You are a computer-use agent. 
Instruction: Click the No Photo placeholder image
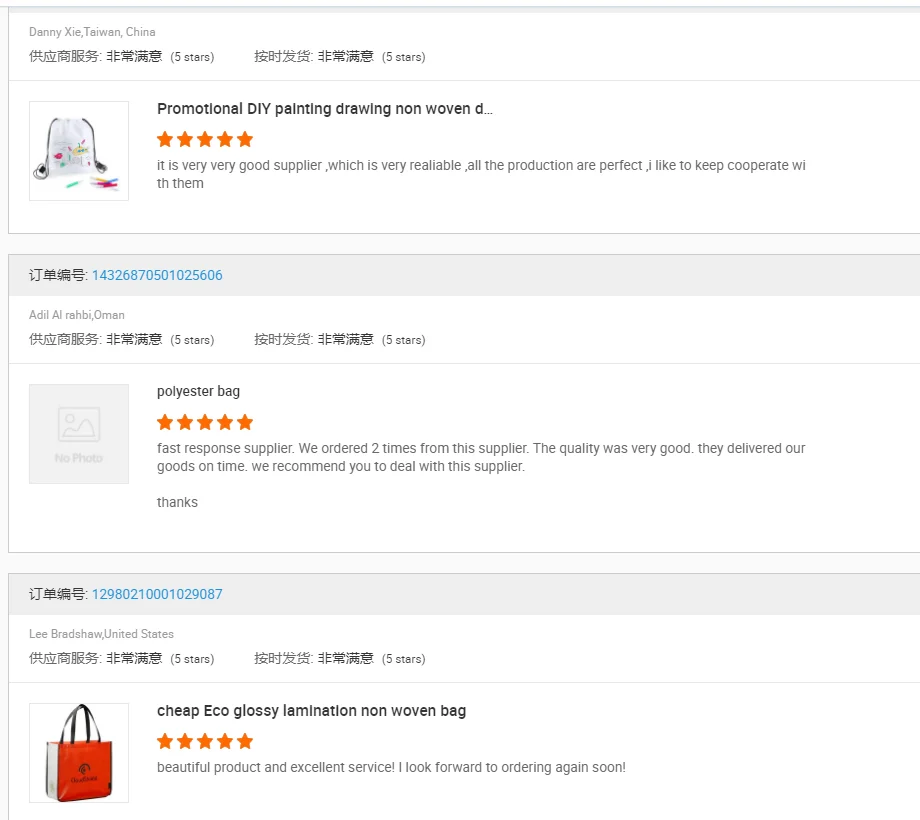pyautogui.click(x=79, y=434)
